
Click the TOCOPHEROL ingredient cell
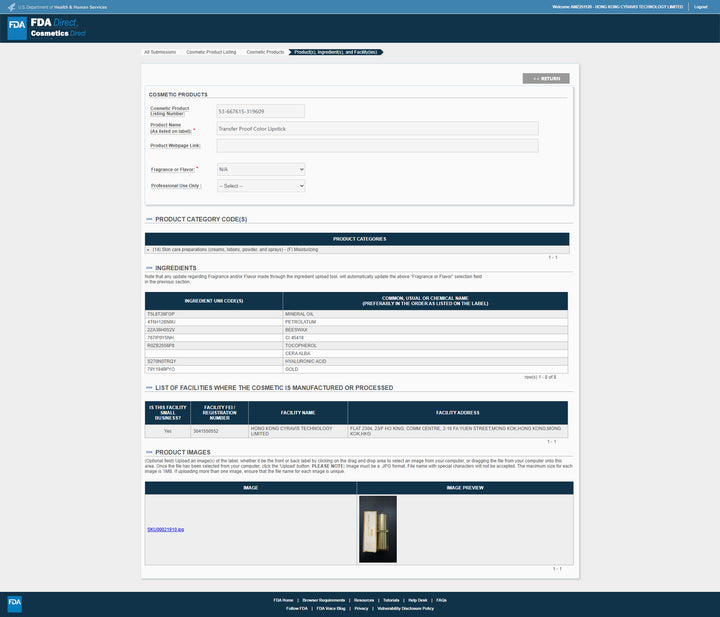tap(425, 345)
